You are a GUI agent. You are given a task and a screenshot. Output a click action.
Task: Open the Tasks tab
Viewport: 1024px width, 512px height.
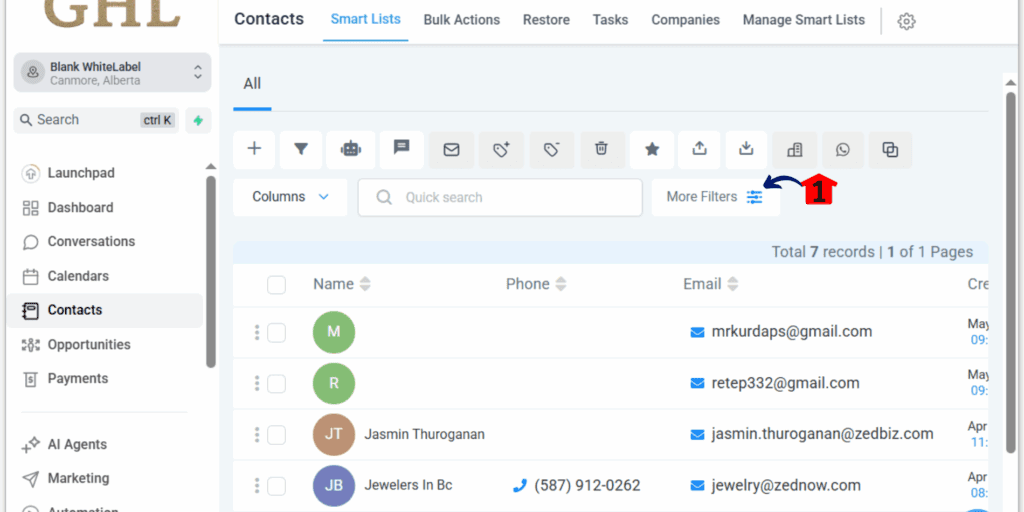[x=611, y=20]
